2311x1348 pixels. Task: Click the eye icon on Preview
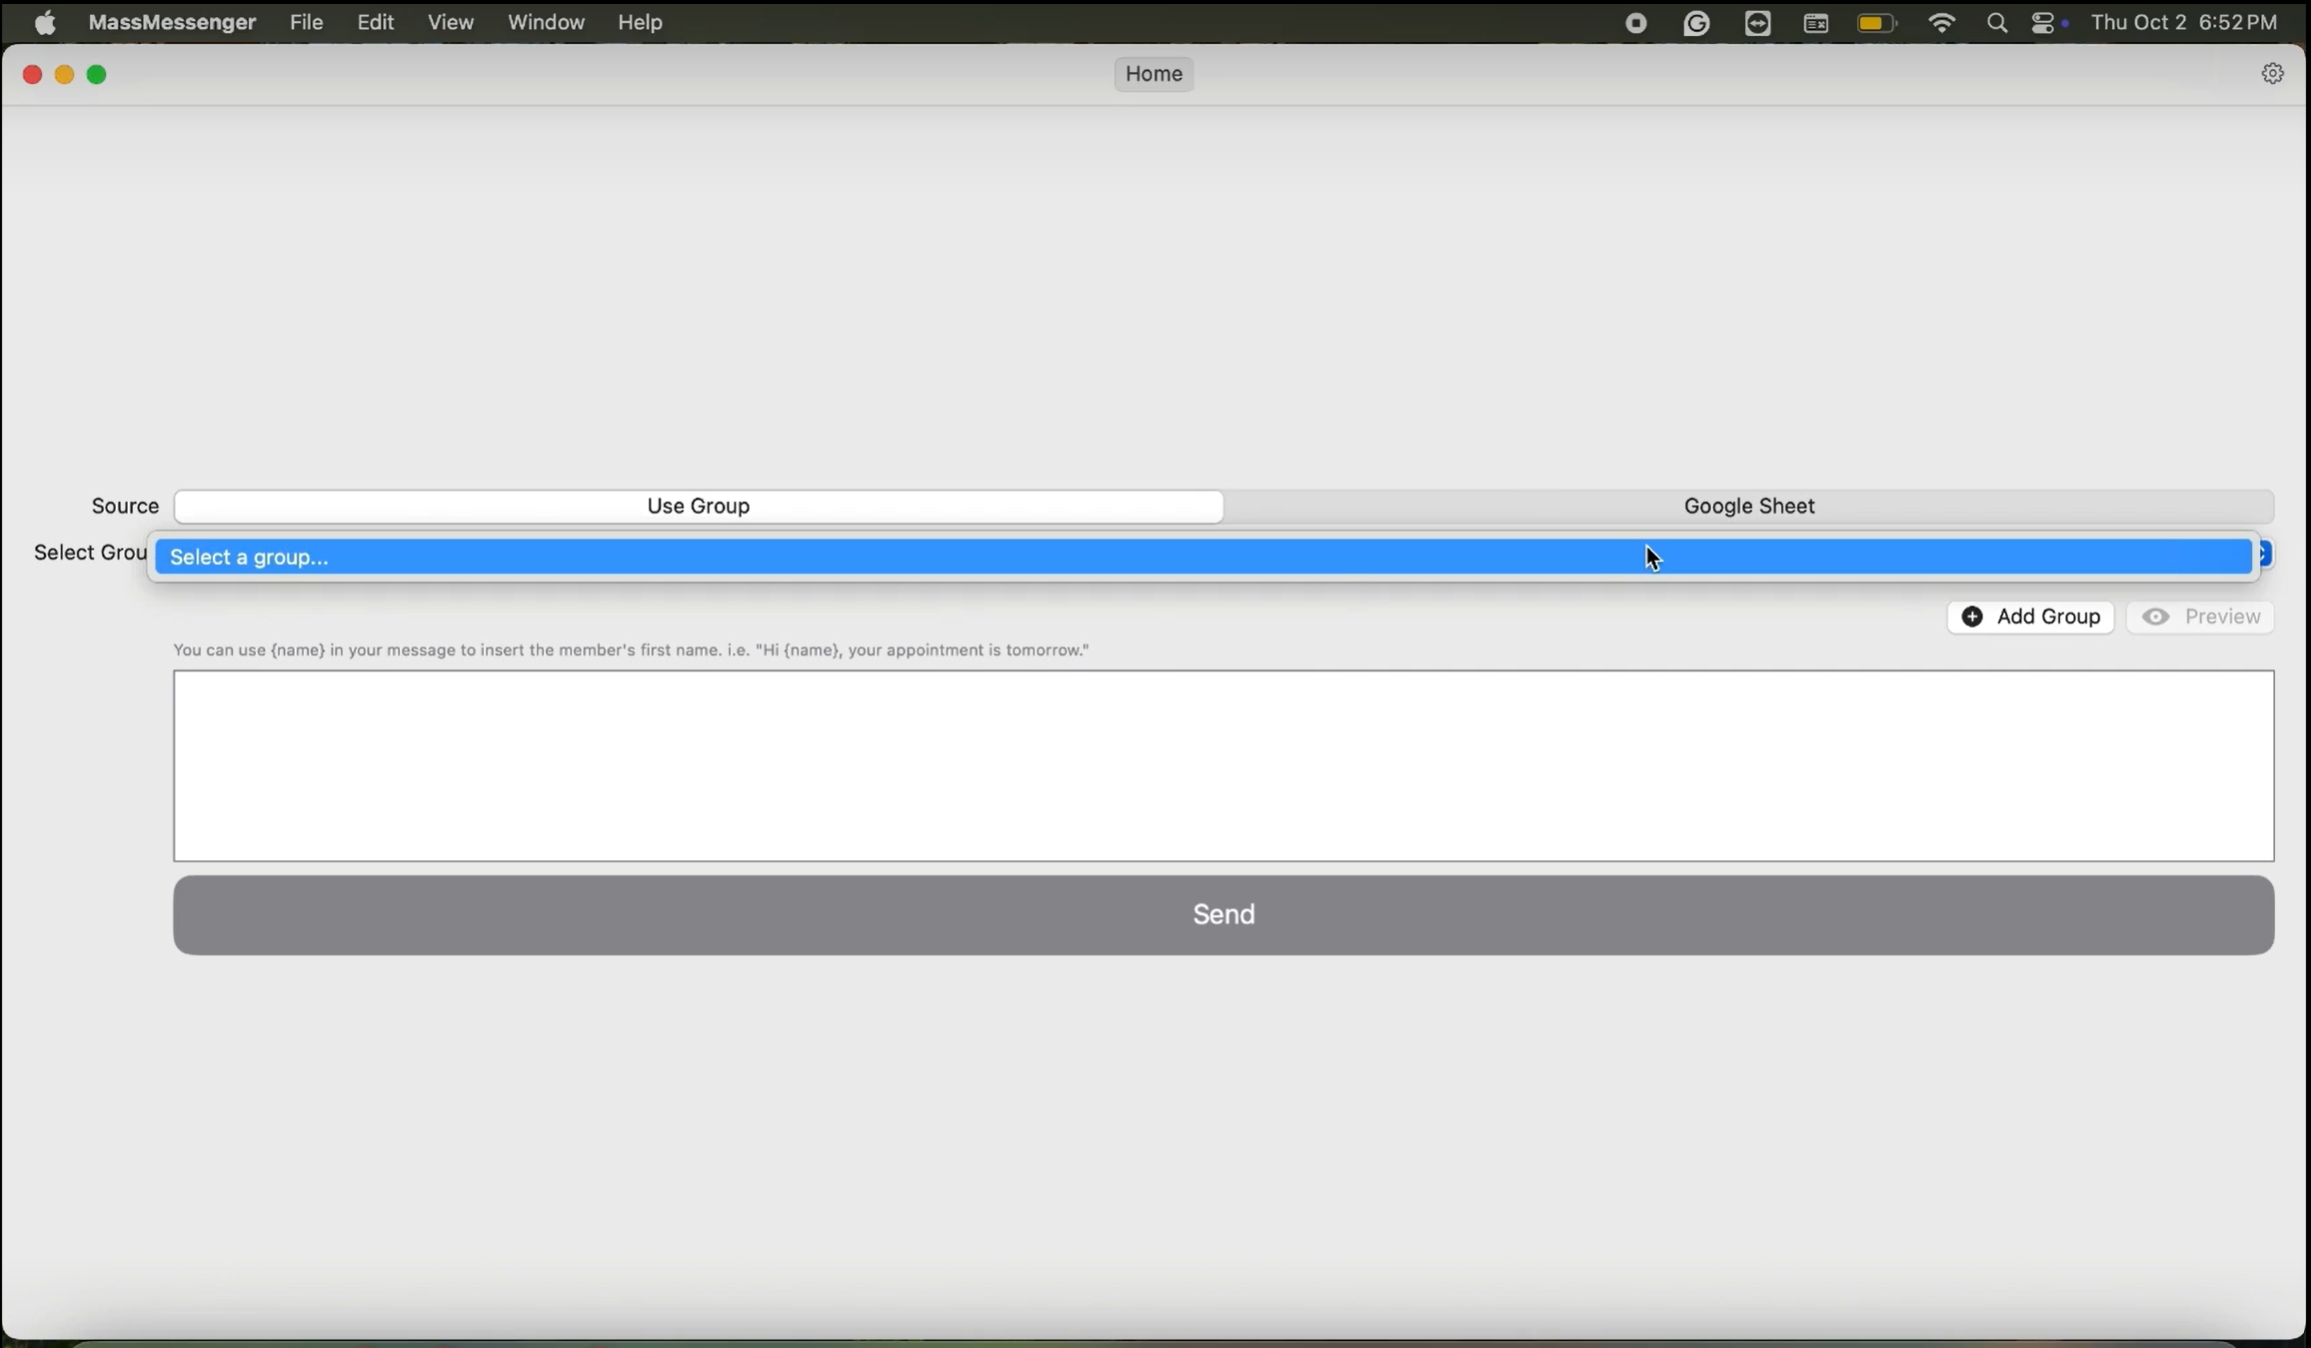(2156, 617)
